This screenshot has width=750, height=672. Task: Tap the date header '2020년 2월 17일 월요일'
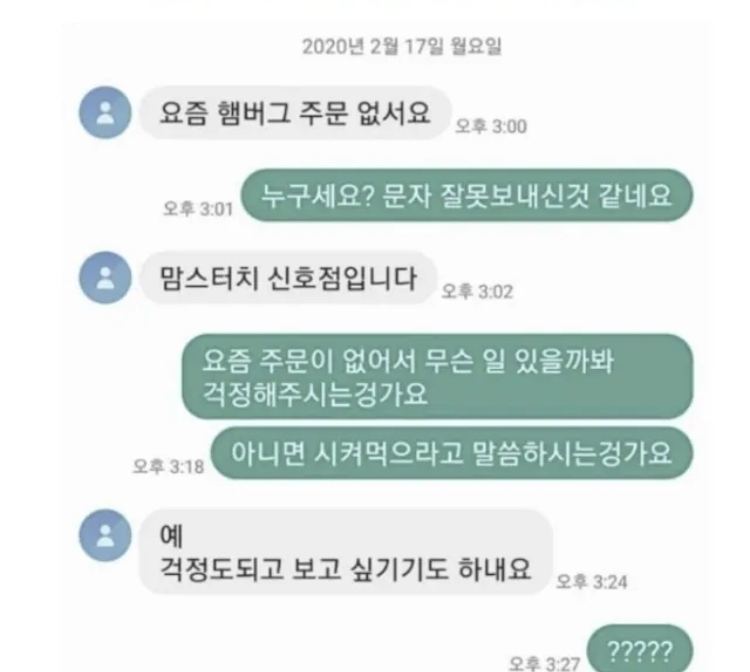(x=402, y=46)
